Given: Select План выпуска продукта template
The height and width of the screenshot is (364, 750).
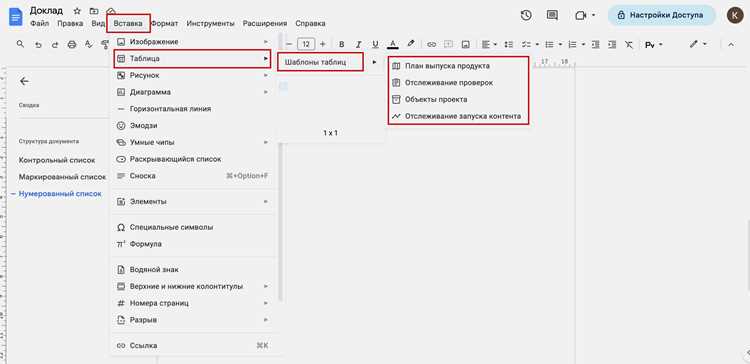Looking at the screenshot, I should (459, 66).
